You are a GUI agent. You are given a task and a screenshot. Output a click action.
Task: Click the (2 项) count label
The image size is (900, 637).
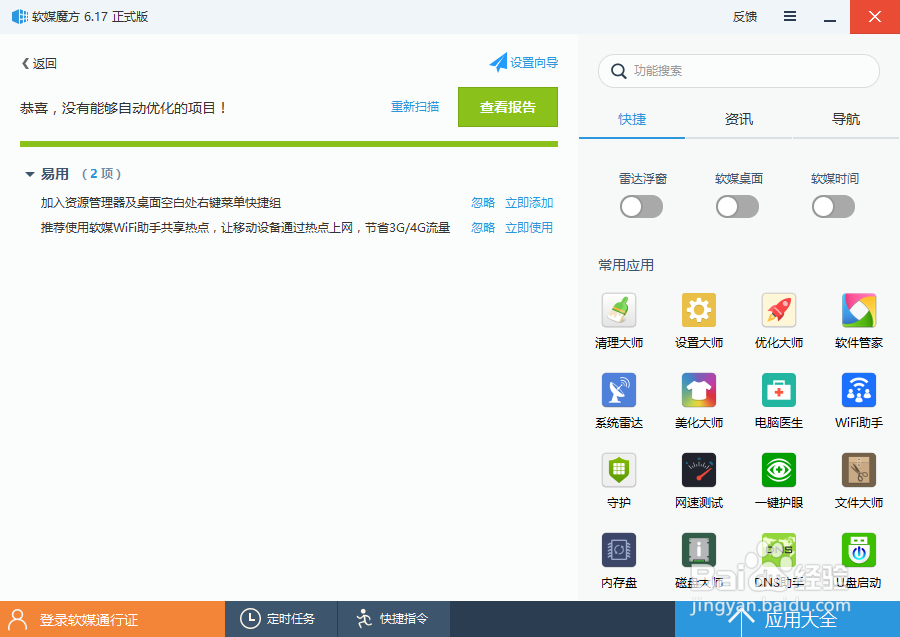pyautogui.click(x=102, y=174)
